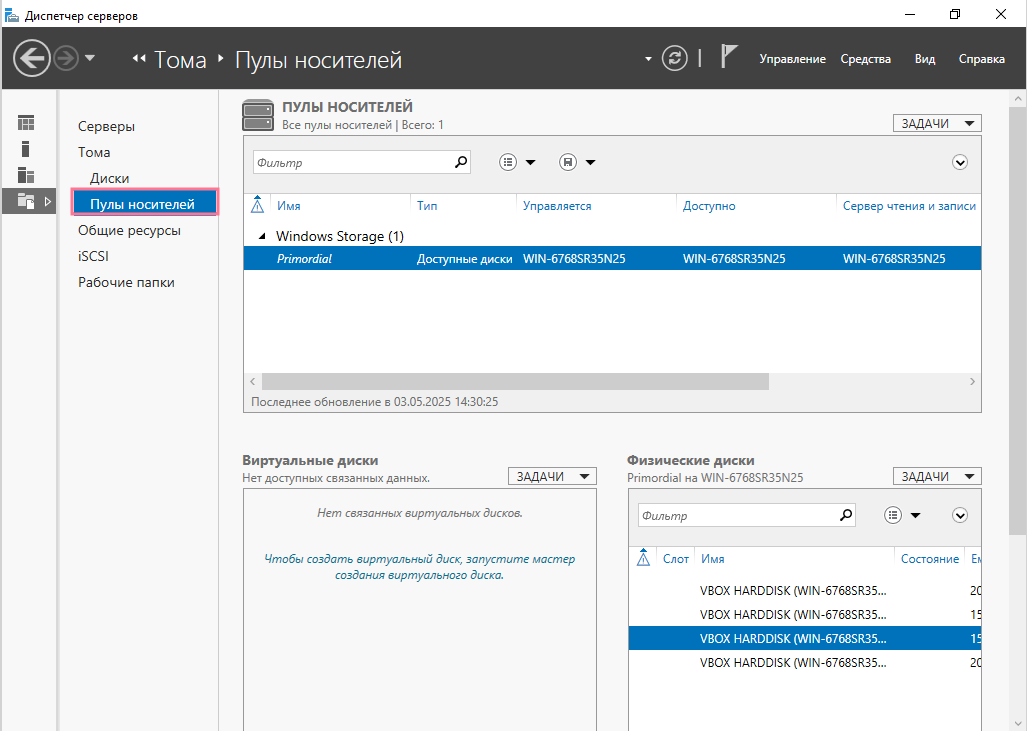Viewport: 1027px width, 731px height.
Task: Click File and Storage Services sidebar icon
Action: point(26,201)
